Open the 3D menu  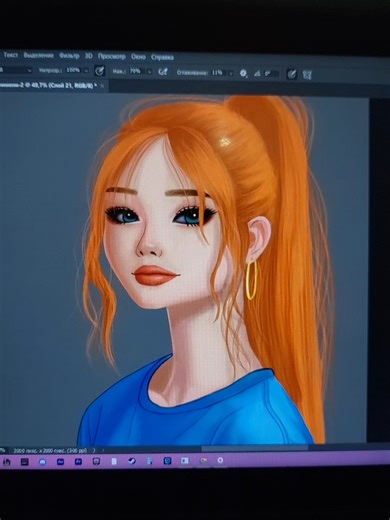pos(88,56)
